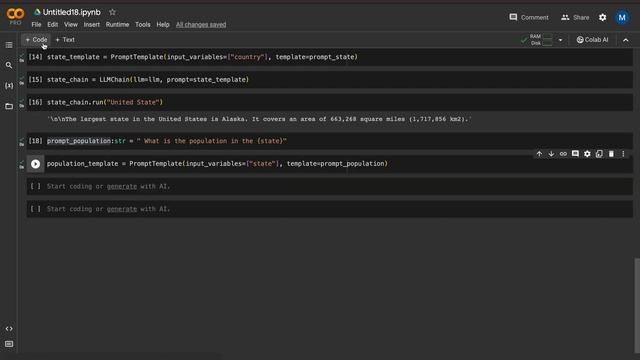Select cell [16] state_chain.run code
The height and width of the screenshot is (360, 640).
[x=105, y=102]
